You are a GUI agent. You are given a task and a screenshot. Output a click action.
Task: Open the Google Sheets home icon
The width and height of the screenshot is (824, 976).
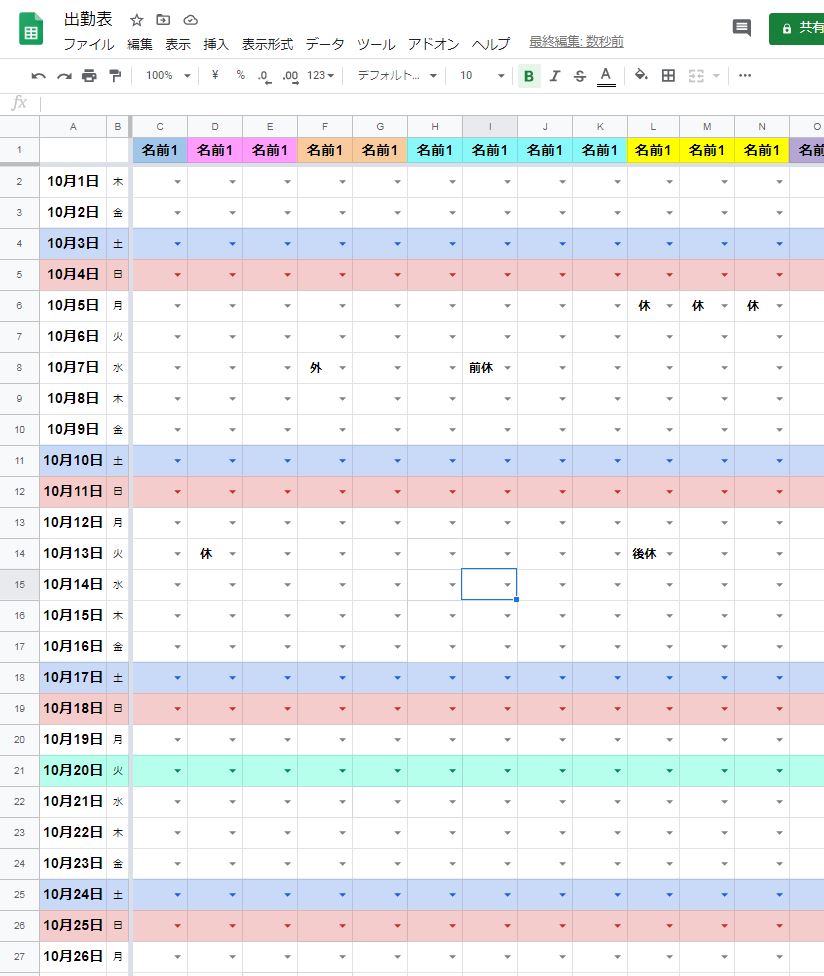(x=31, y=29)
